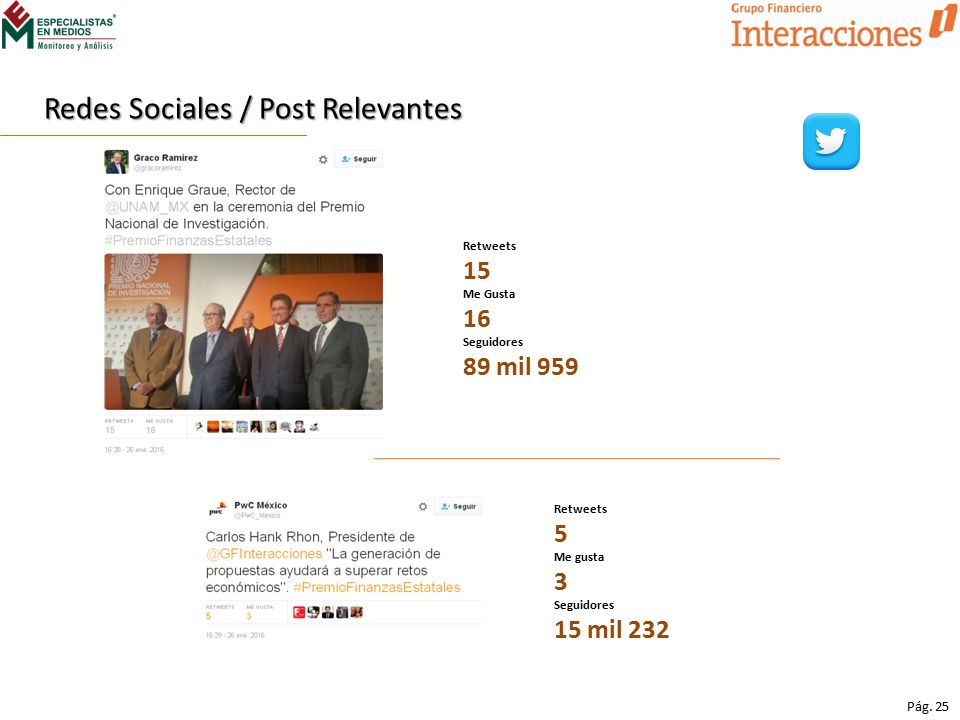Open the gear menu on Graco Ramírez tweet
960x720 pixels.
click(323, 159)
